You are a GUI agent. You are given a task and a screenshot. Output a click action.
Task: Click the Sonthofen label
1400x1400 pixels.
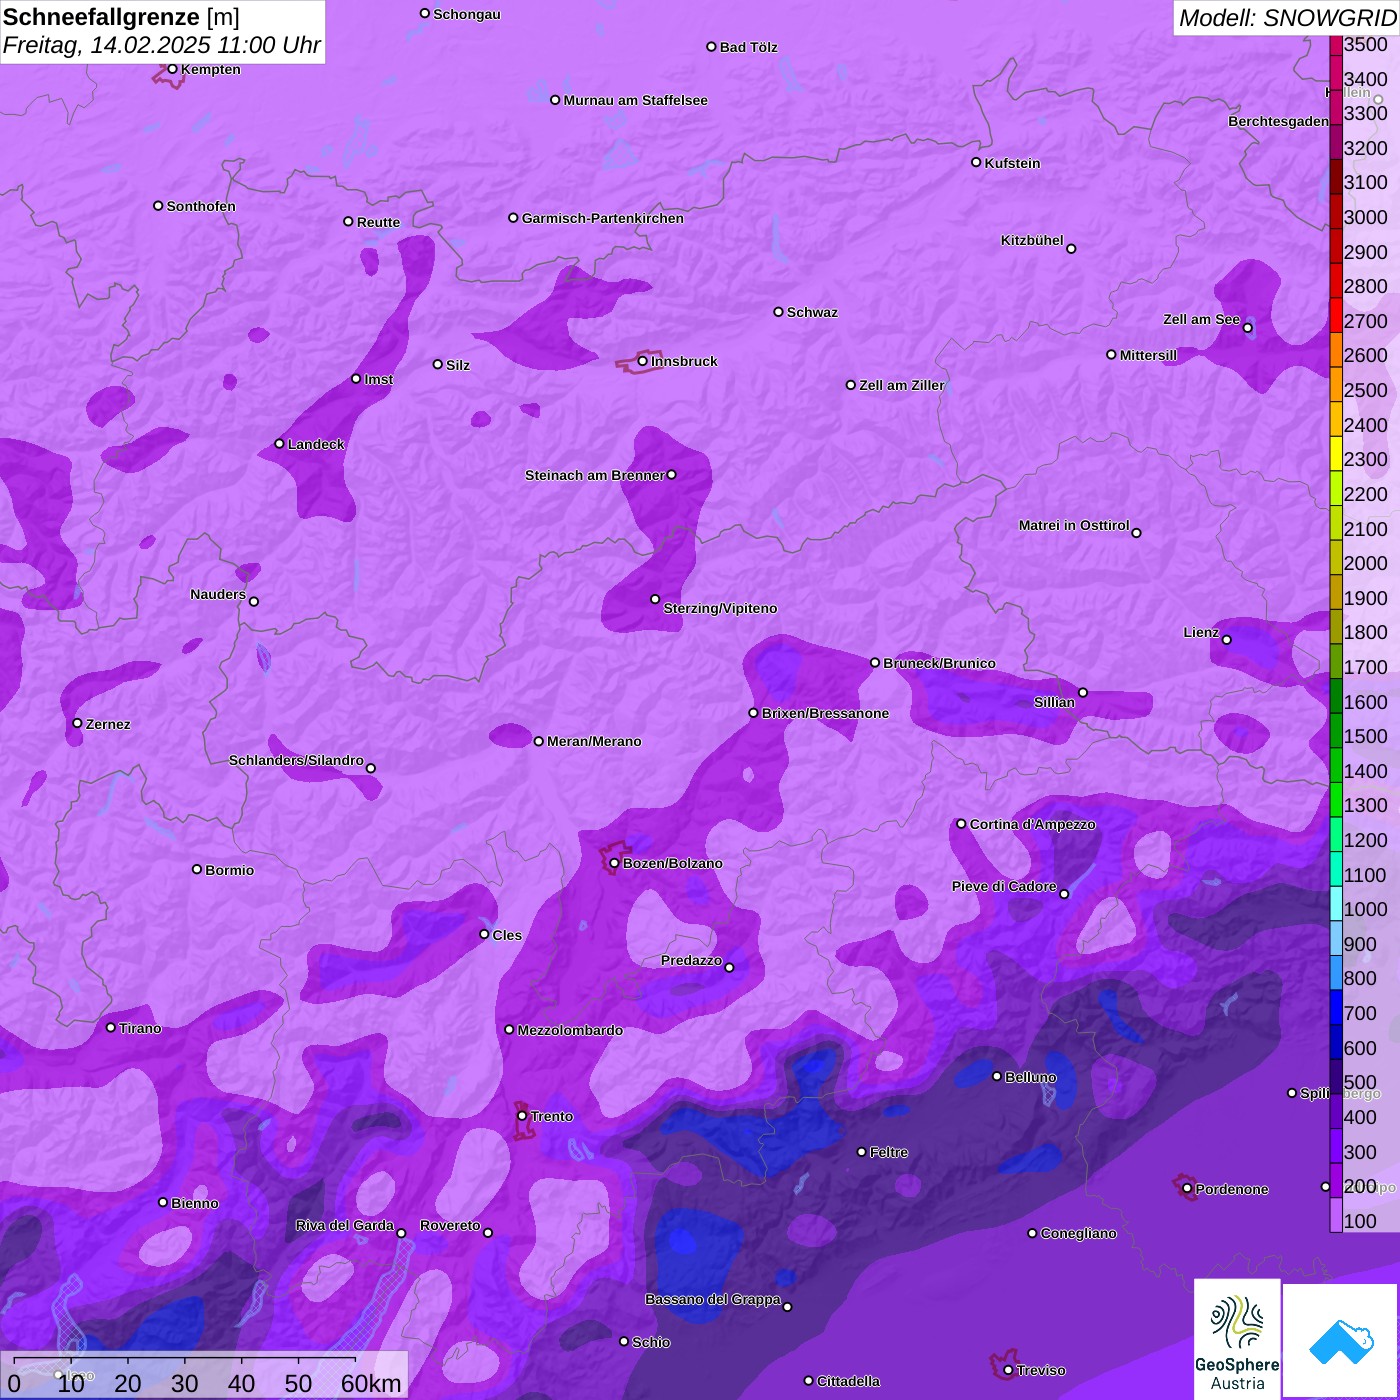point(201,206)
